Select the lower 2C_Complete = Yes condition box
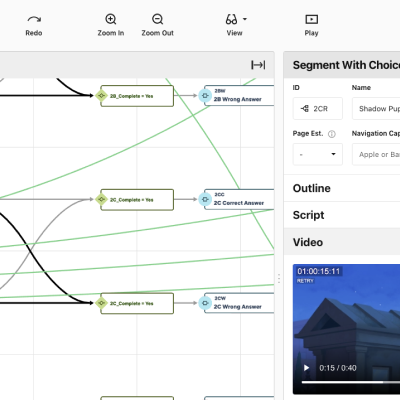Screen dimensions: 400x400 point(137,303)
